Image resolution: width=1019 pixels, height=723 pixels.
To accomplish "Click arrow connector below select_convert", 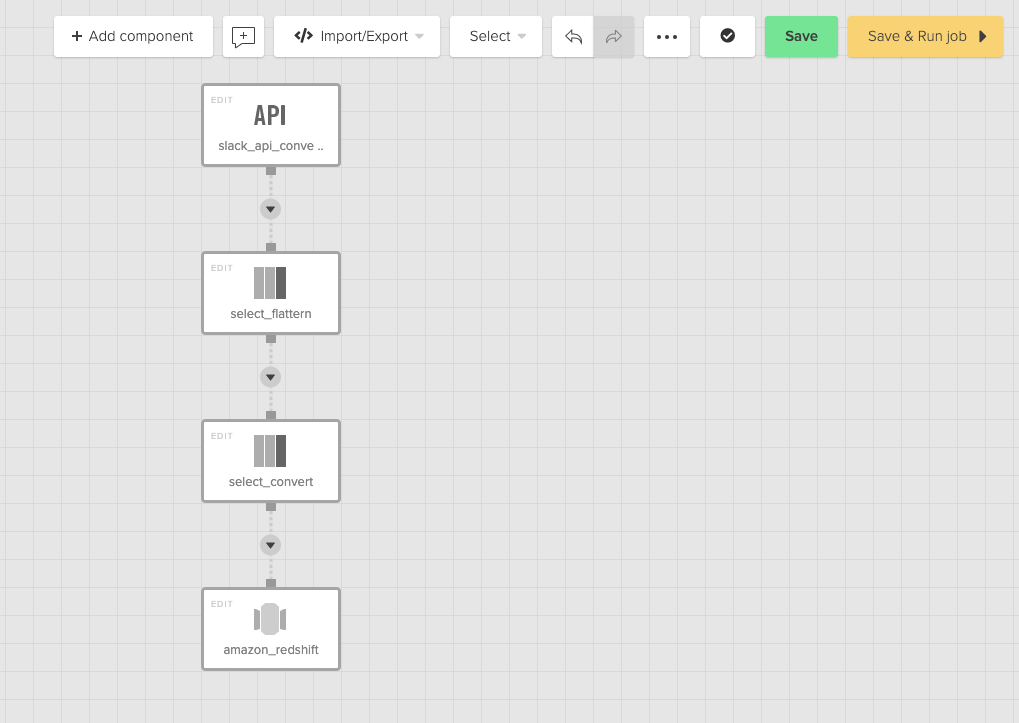I will pos(270,545).
